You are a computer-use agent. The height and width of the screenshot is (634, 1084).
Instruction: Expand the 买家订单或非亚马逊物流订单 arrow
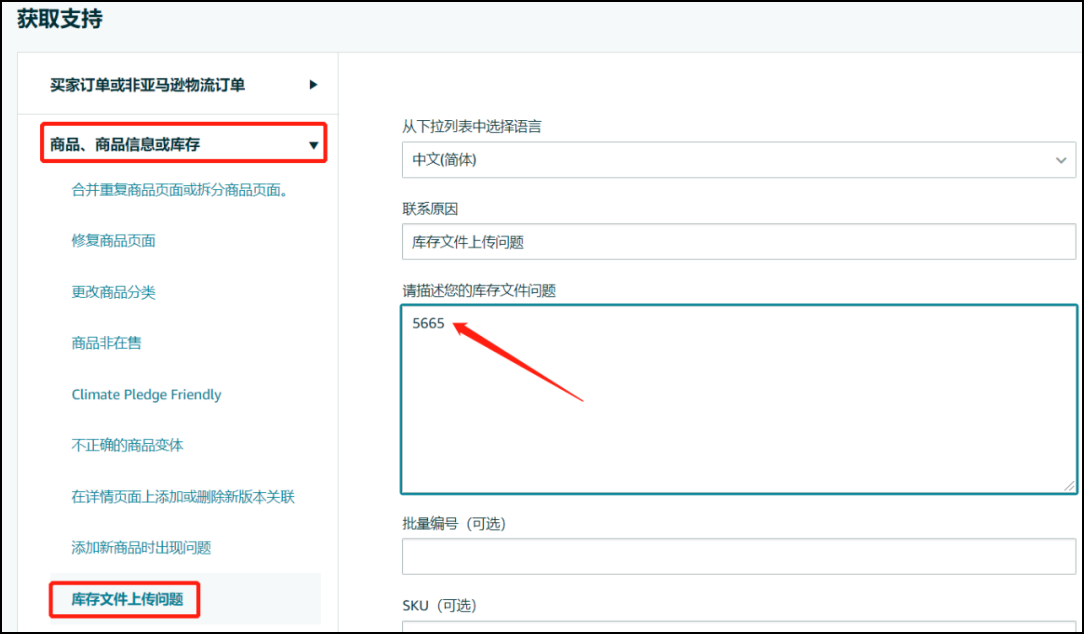pos(313,85)
